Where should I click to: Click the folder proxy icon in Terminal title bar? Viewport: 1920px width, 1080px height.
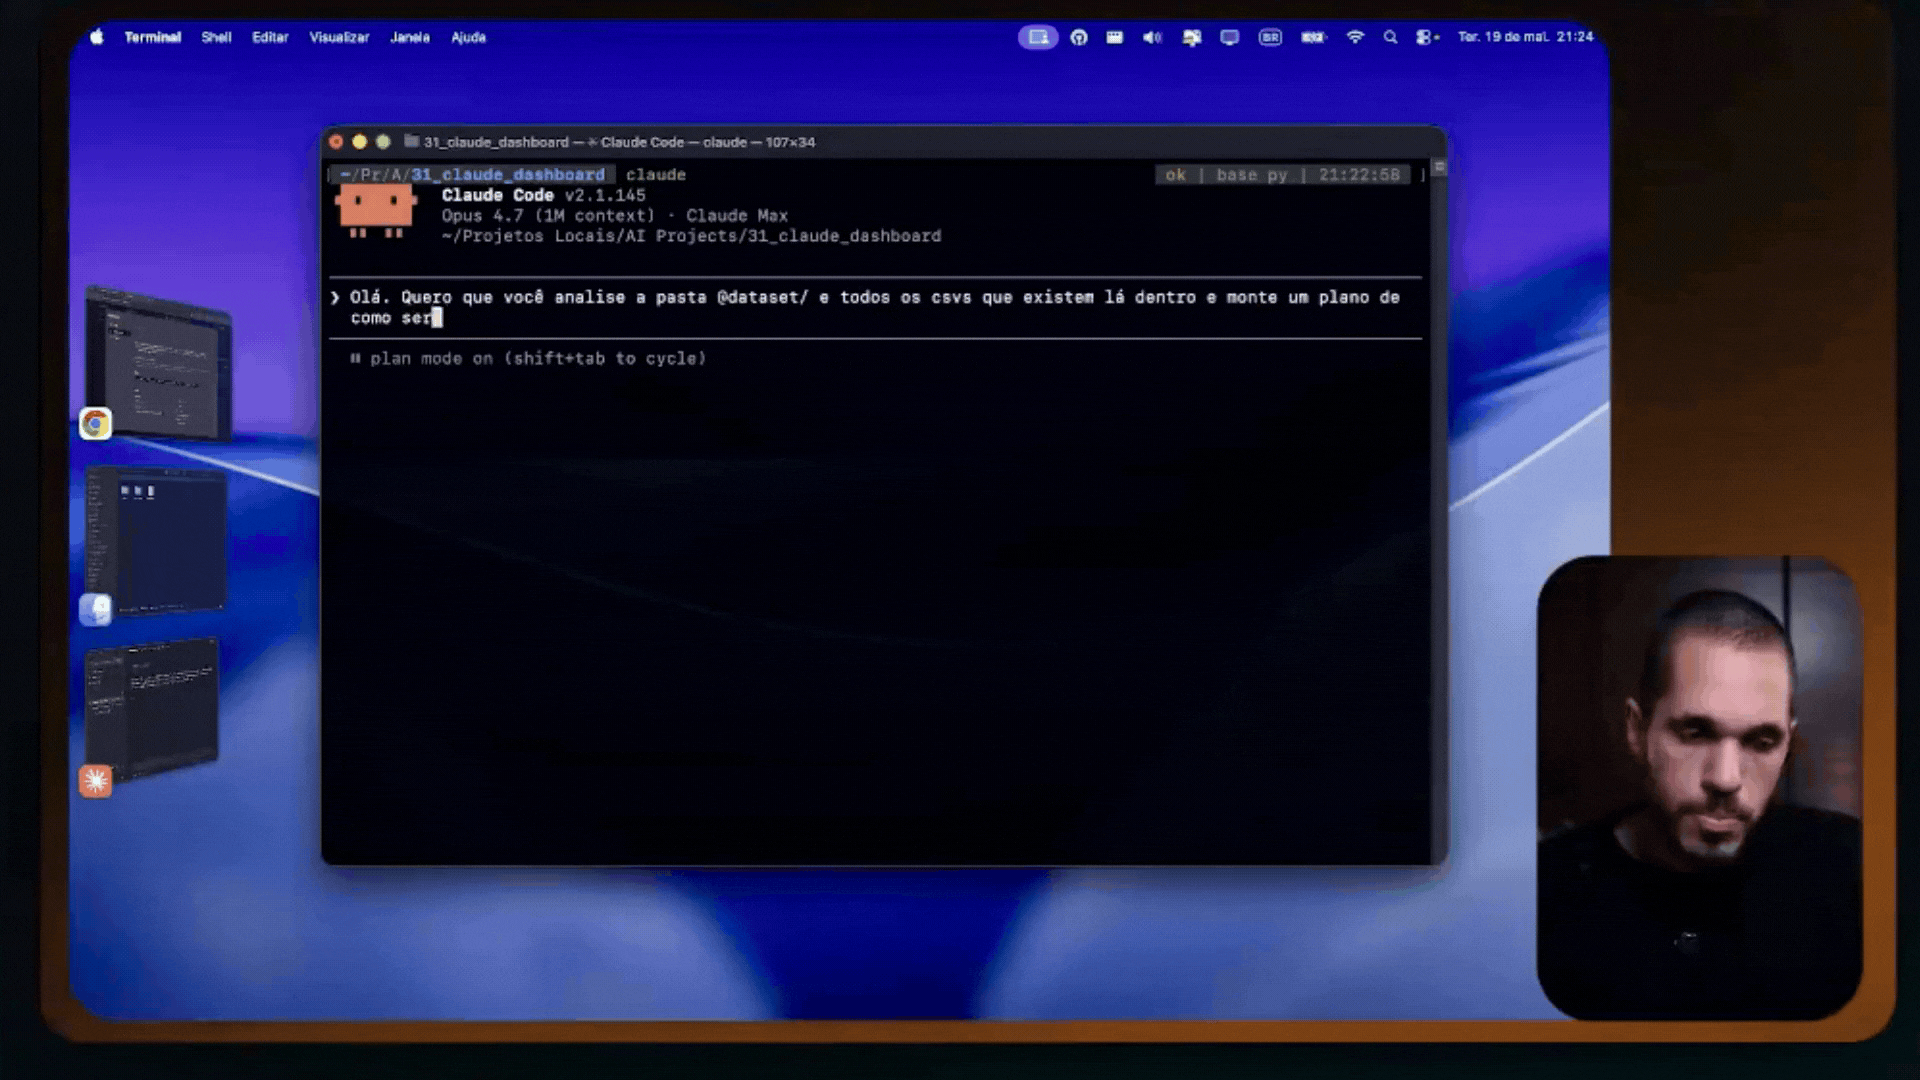point(411,142)
